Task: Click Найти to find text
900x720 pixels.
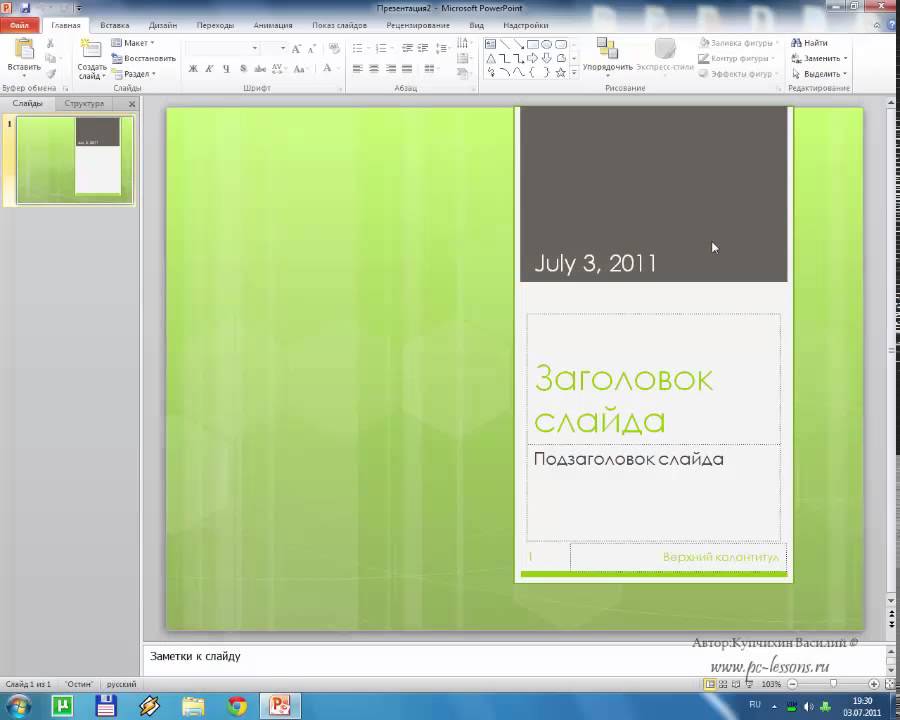Action: point(809,43)
